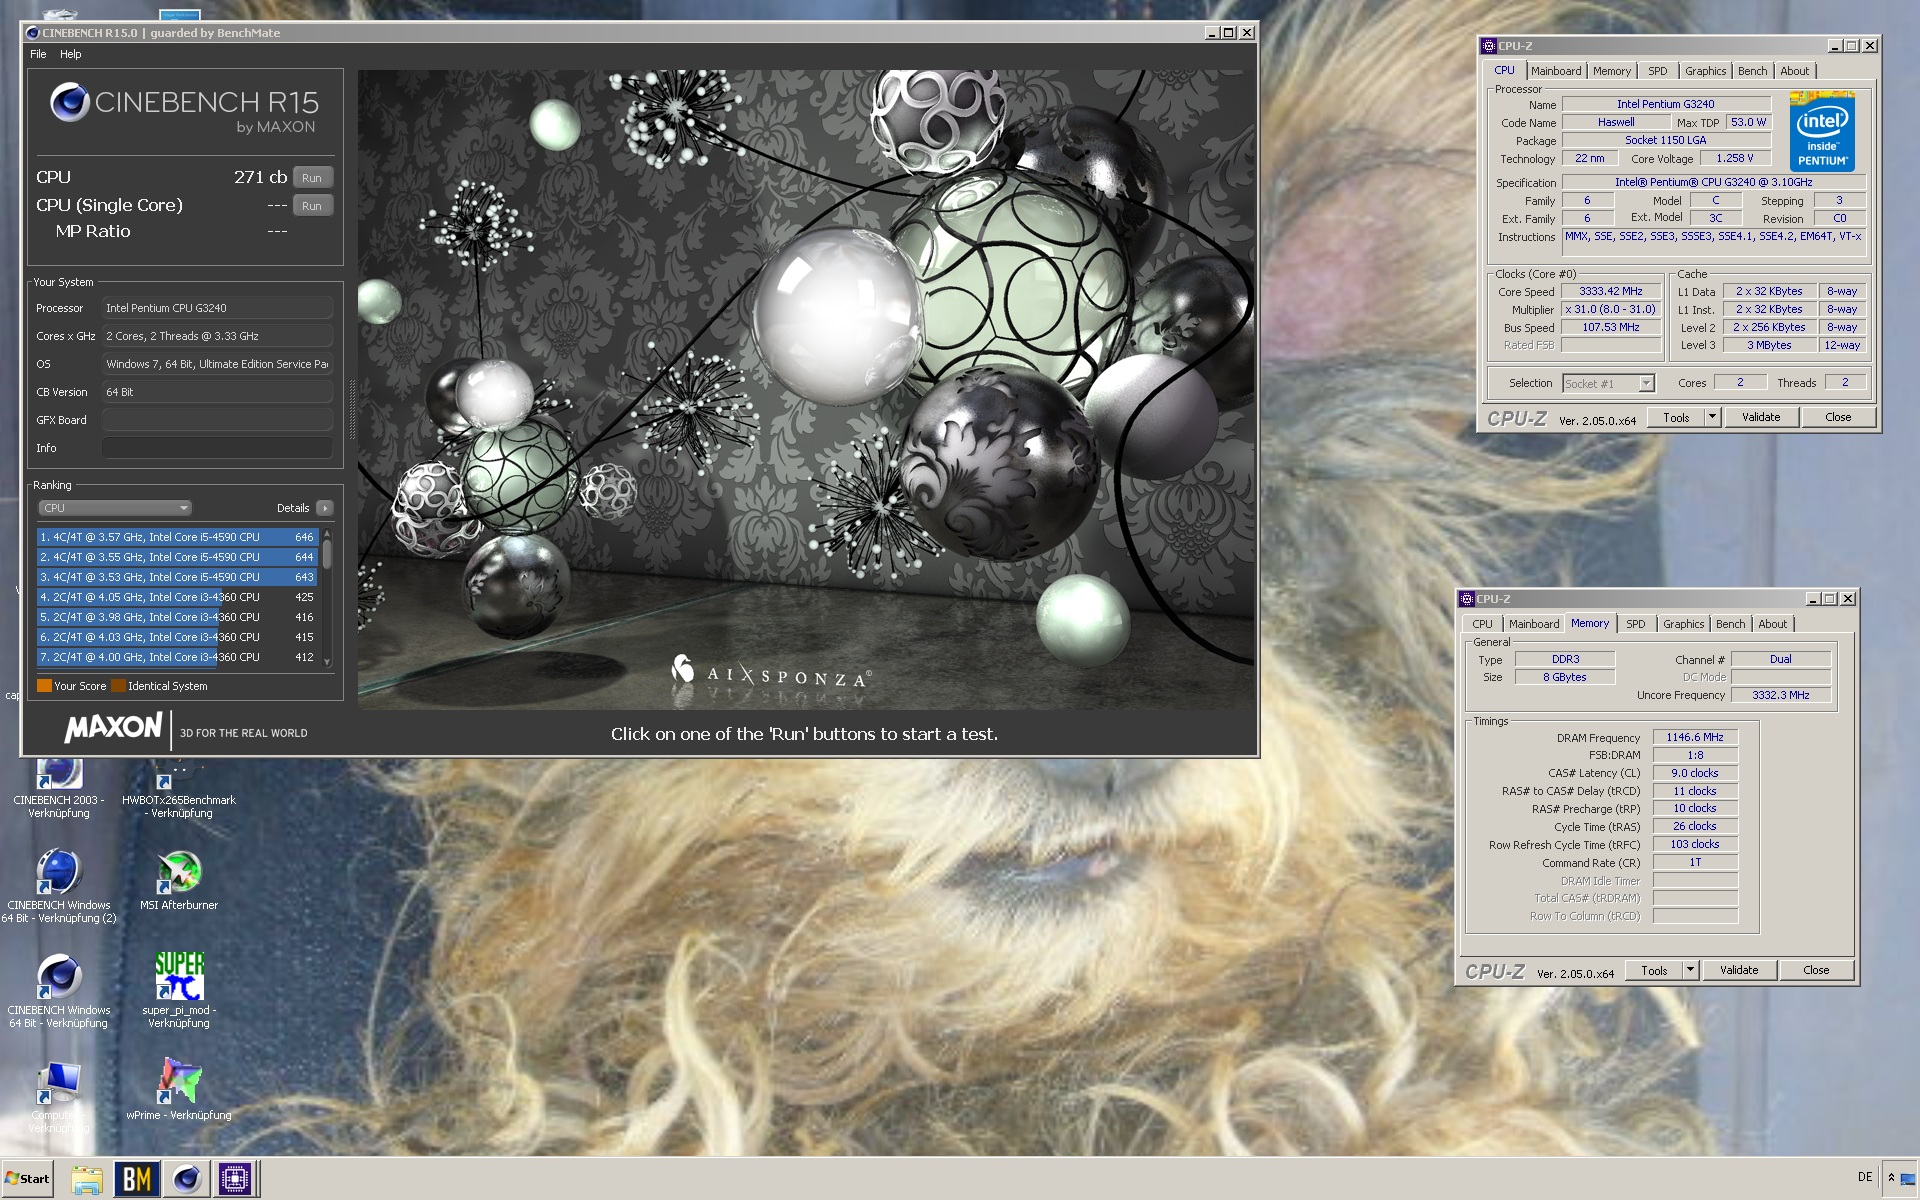Screen dimensions: 1920x1200
Task: Click the Windows Start button
Action: 28,1178
